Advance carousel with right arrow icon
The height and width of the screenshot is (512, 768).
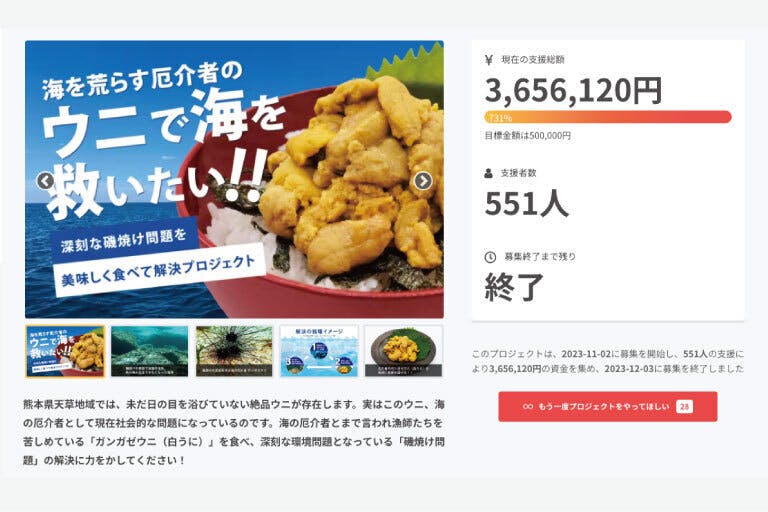(x=423, y=181)
